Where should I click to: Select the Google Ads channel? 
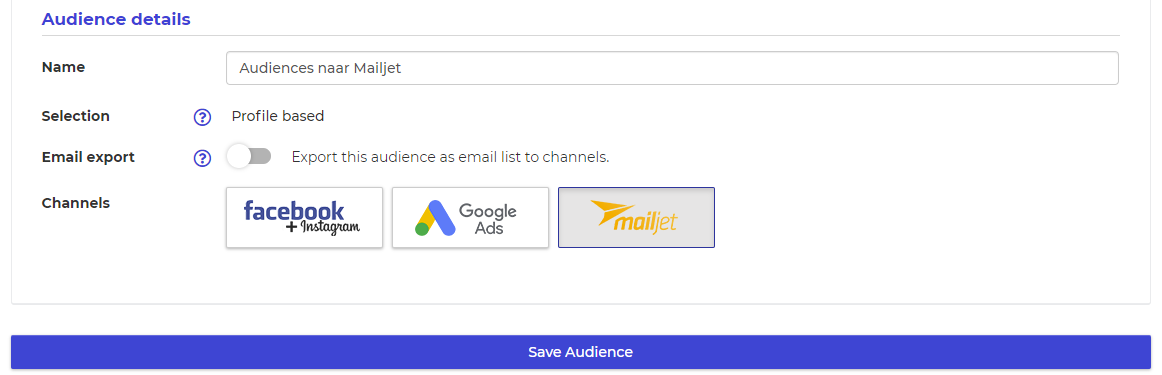pos(471,217)
